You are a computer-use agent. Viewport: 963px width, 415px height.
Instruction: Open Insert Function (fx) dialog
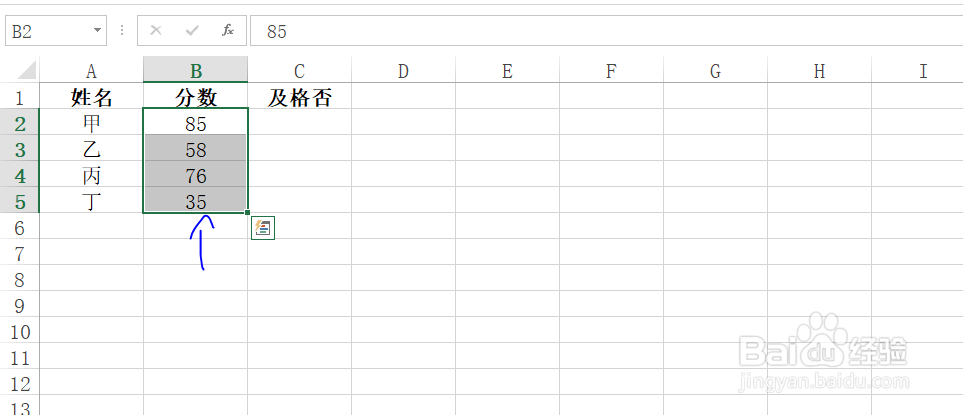[228, 31]
